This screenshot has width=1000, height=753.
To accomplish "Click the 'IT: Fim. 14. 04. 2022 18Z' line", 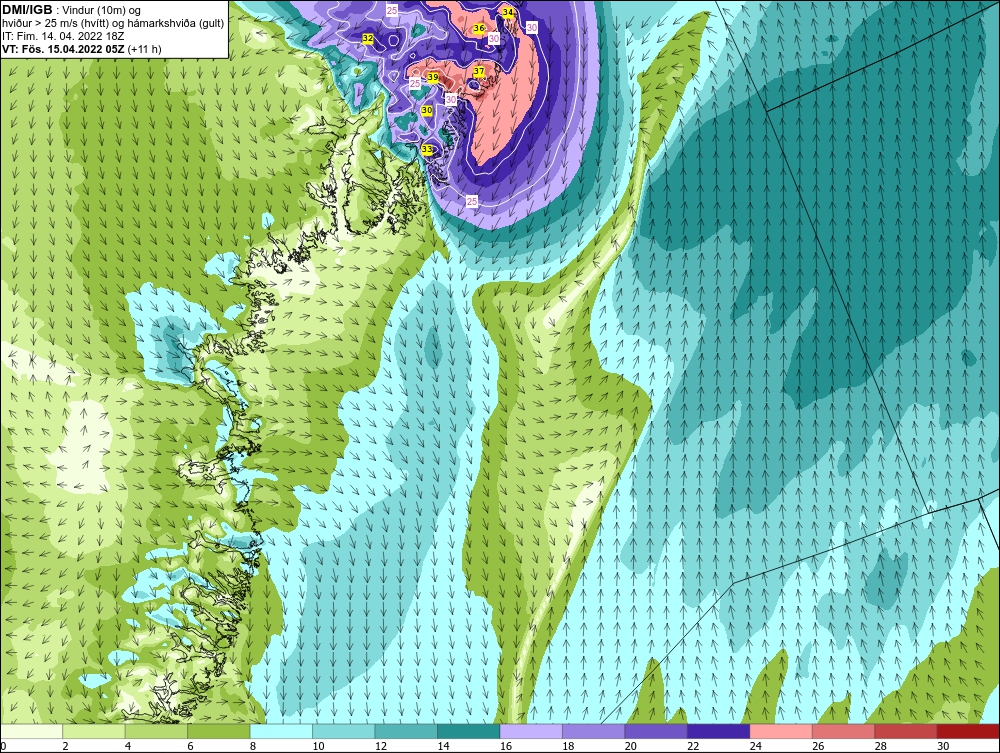I will [62, 36].
